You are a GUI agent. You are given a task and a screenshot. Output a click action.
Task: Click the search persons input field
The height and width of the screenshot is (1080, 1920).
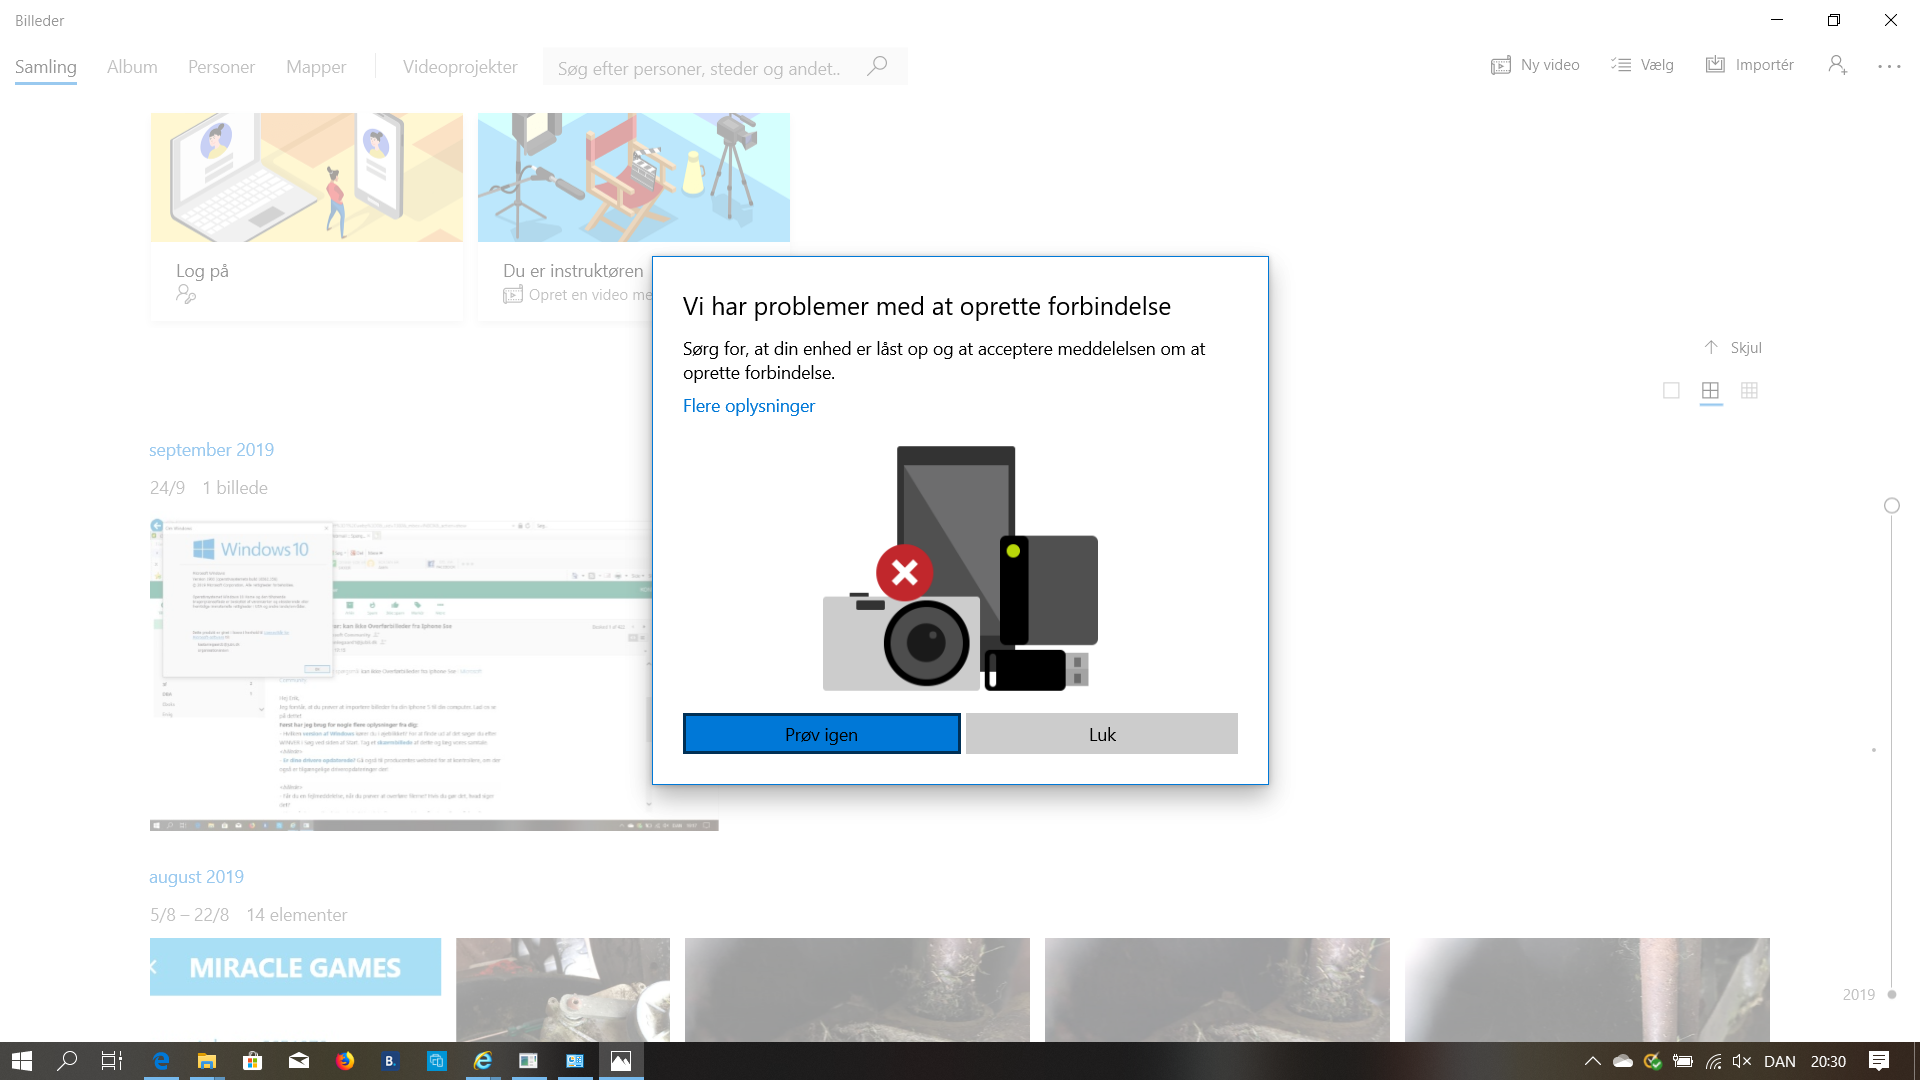pos(700,68)
